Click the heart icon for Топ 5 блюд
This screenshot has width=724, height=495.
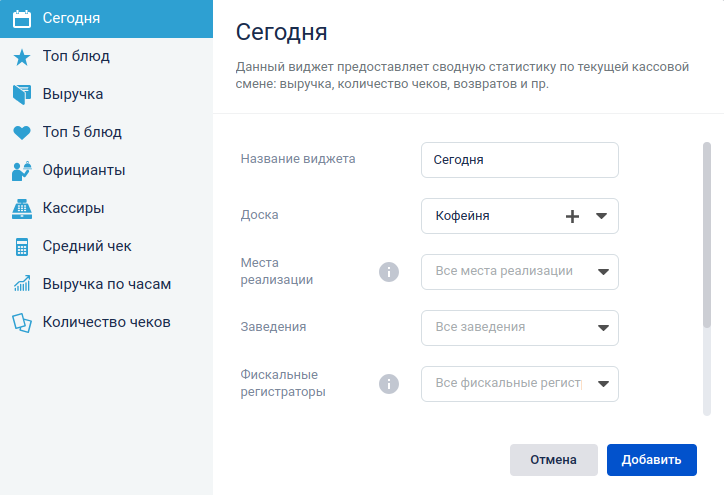pyautogui.click(x=22, y=133)
